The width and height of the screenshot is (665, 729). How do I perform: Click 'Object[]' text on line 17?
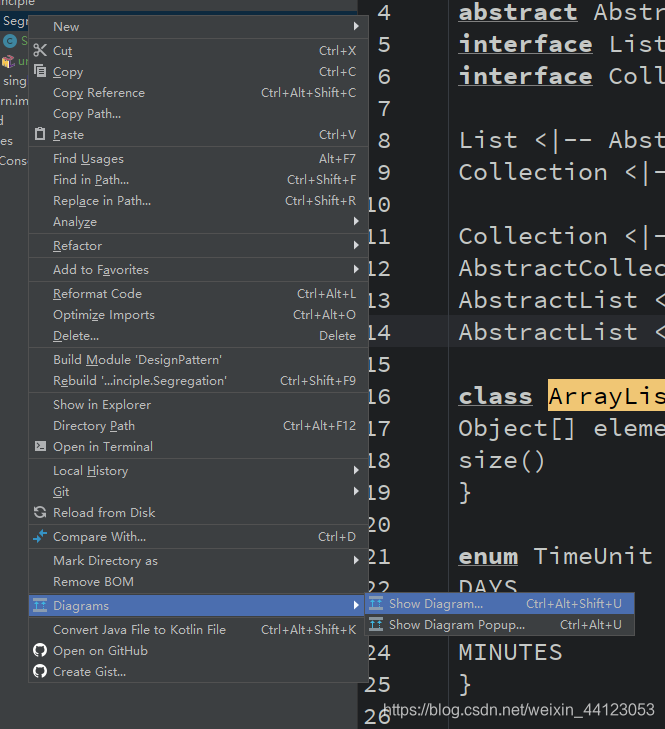coord(516,428)
